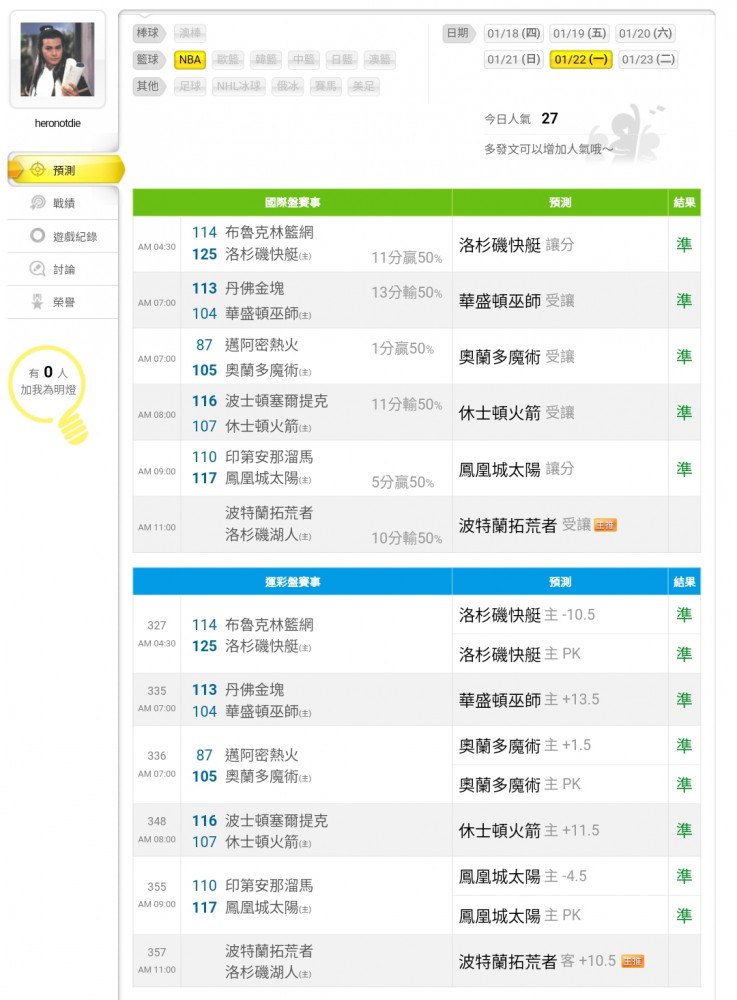Select the 賽馬 league filter
This screenshot has width=737, height=1000.
click(326, 86)
